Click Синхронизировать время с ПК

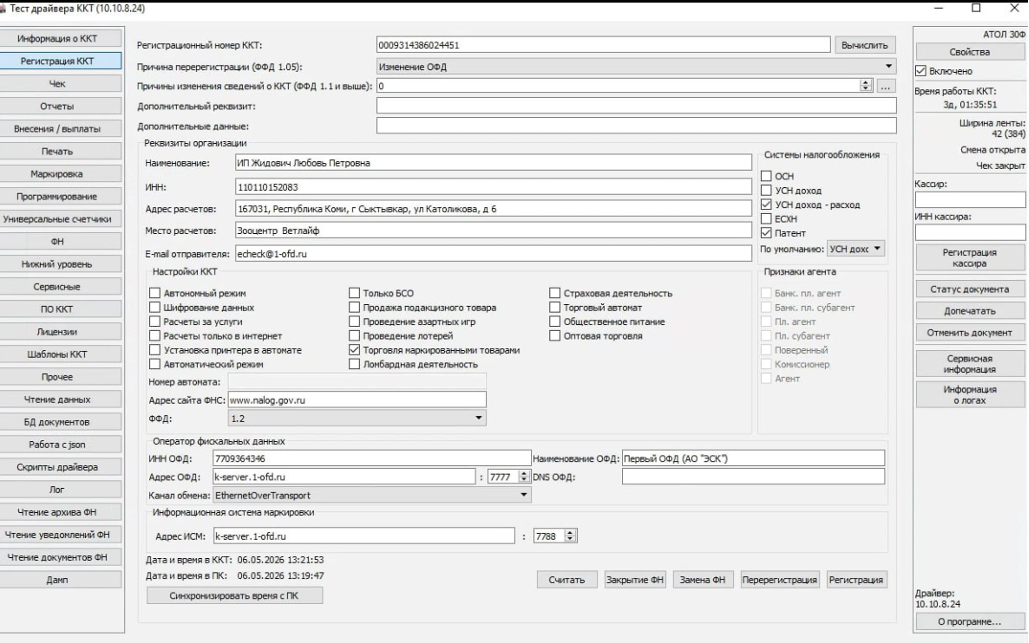tap(234, 596)
